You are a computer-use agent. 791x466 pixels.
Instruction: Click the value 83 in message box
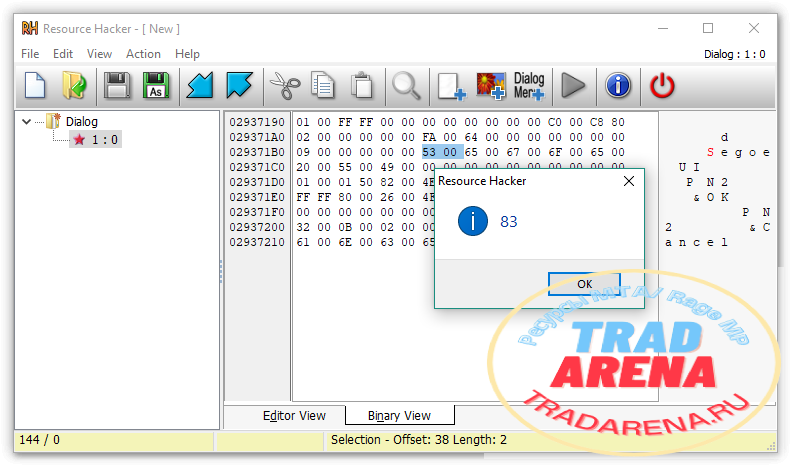click(x=508, y=221)
